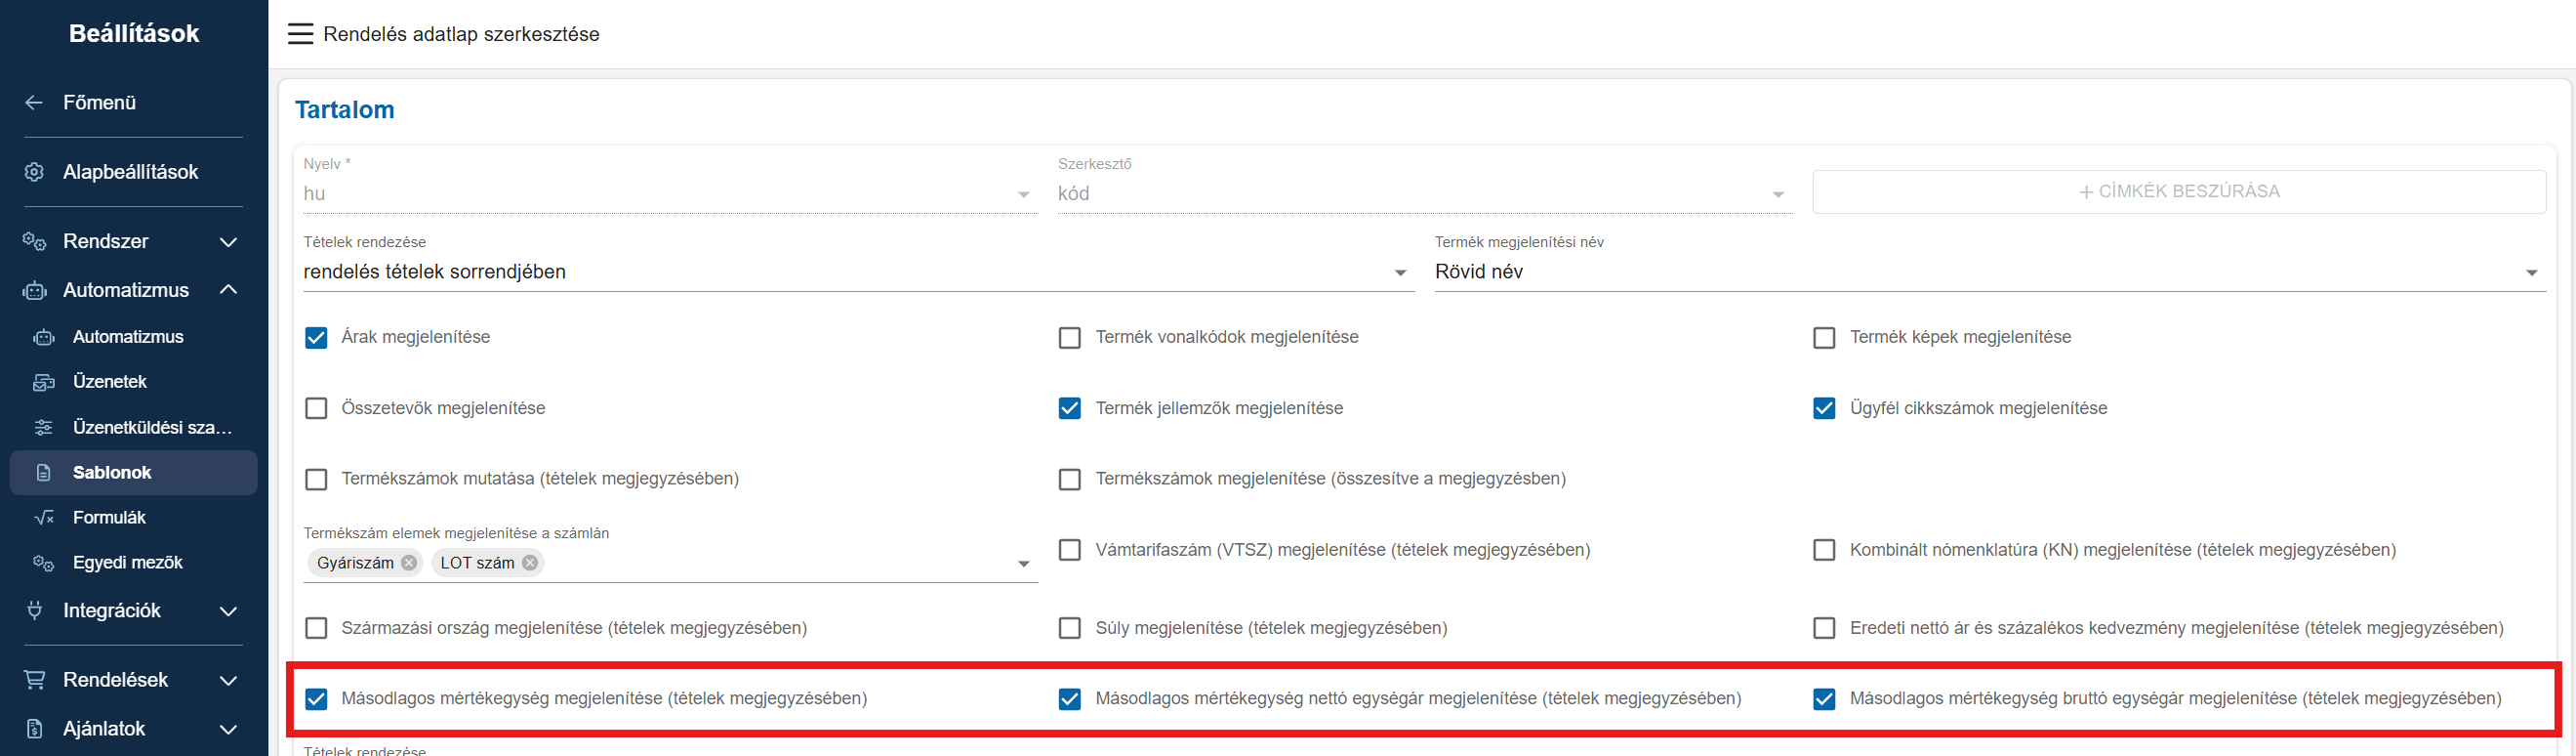Click the Tartalom heading
Viewport: 2576px width, 756px height.
tap(344, 110)
